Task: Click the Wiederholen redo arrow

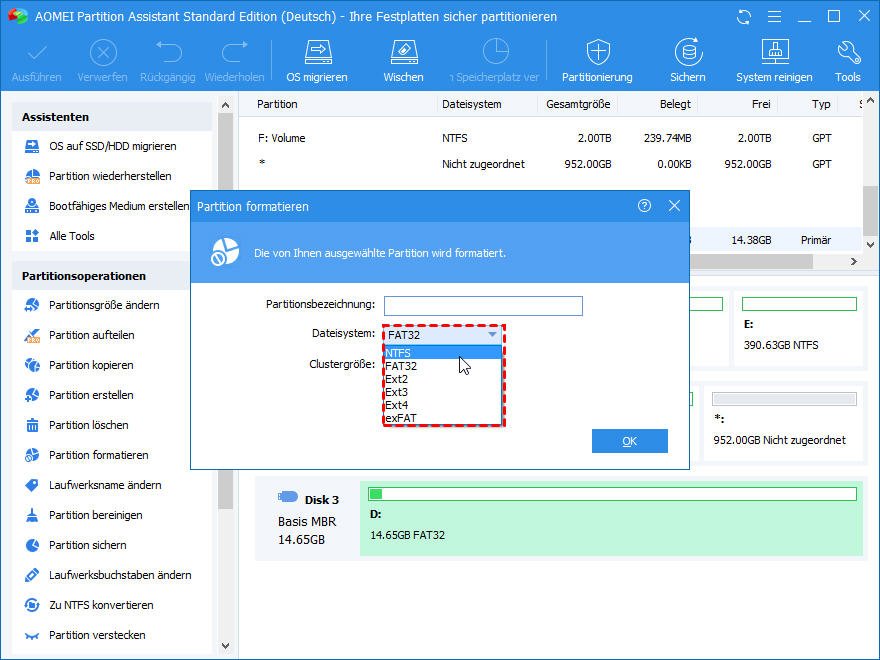Action: pyautogui.click(x=234, y=52)
